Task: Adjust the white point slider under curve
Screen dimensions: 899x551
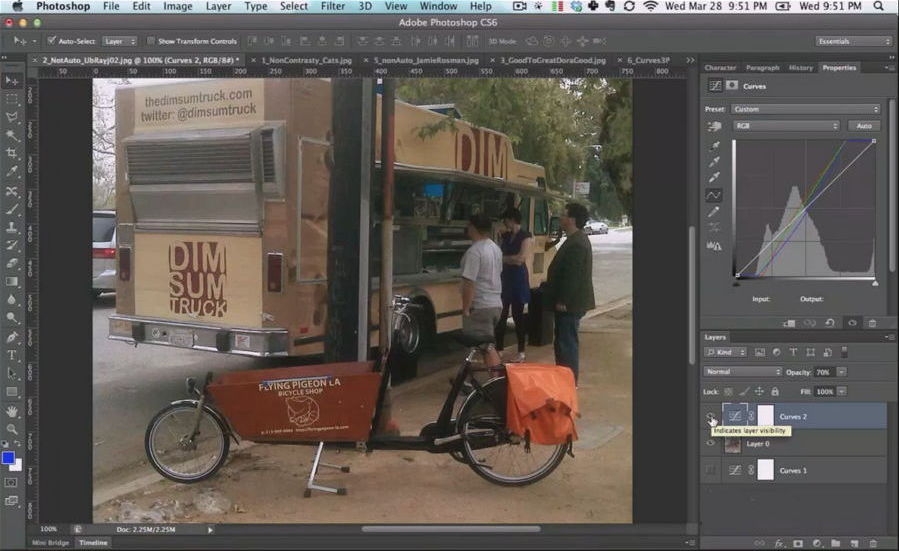Action: 875,283
